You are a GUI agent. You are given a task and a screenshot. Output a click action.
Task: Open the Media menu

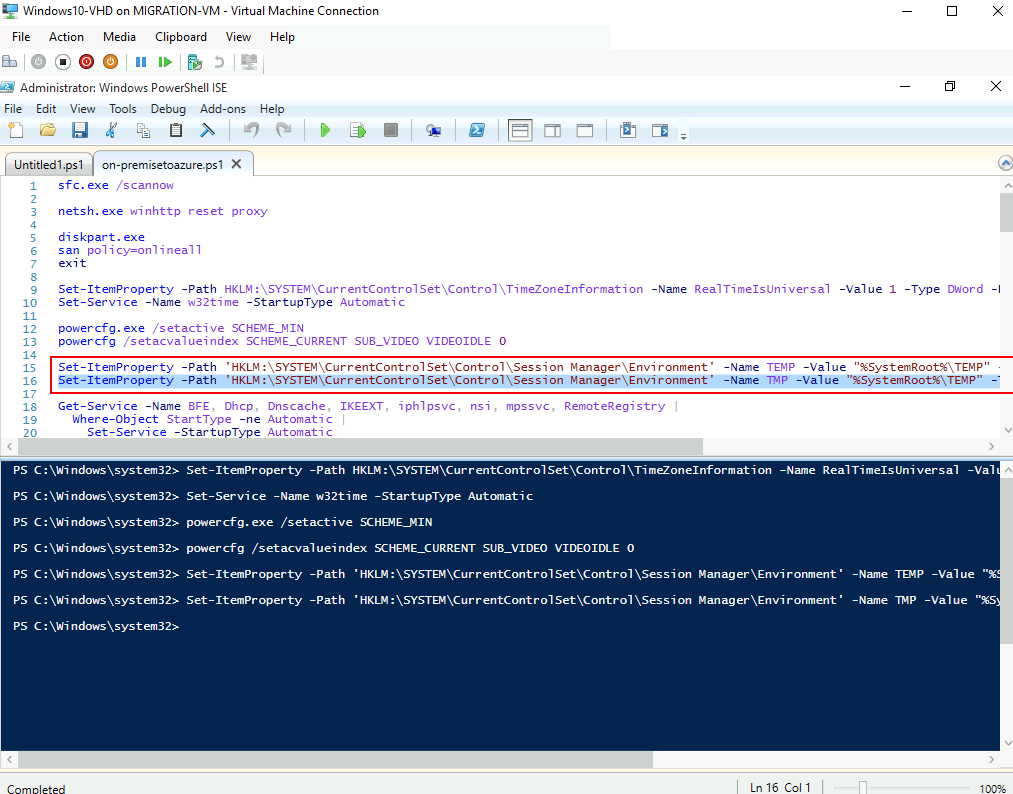click(120, 37)
